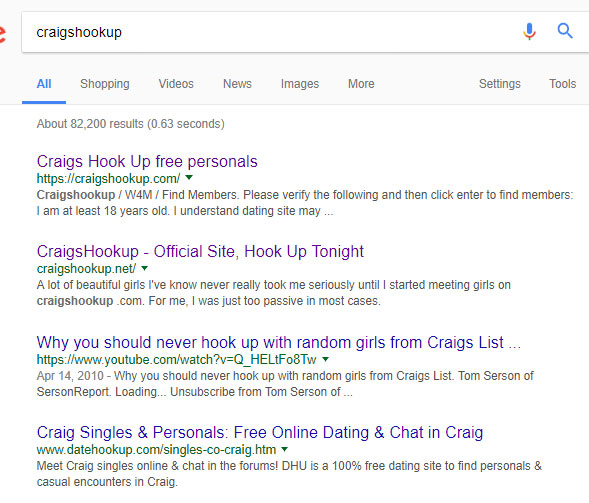Click the partial Google logo at left

(3, 34)
